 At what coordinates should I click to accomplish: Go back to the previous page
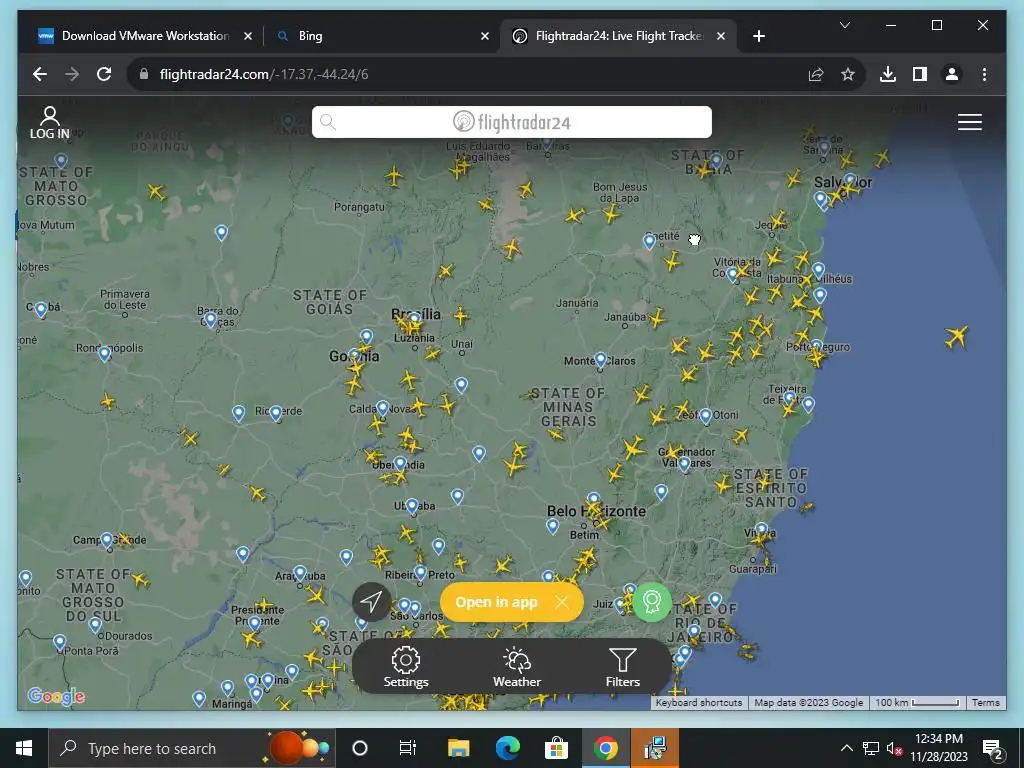click(40, 74)
